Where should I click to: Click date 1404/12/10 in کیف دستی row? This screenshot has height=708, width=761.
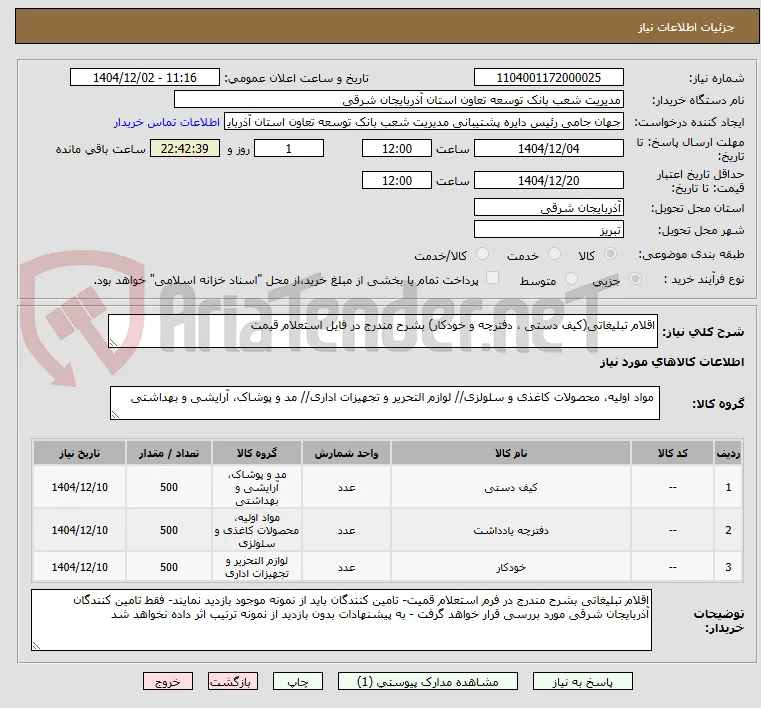point(80,487)
